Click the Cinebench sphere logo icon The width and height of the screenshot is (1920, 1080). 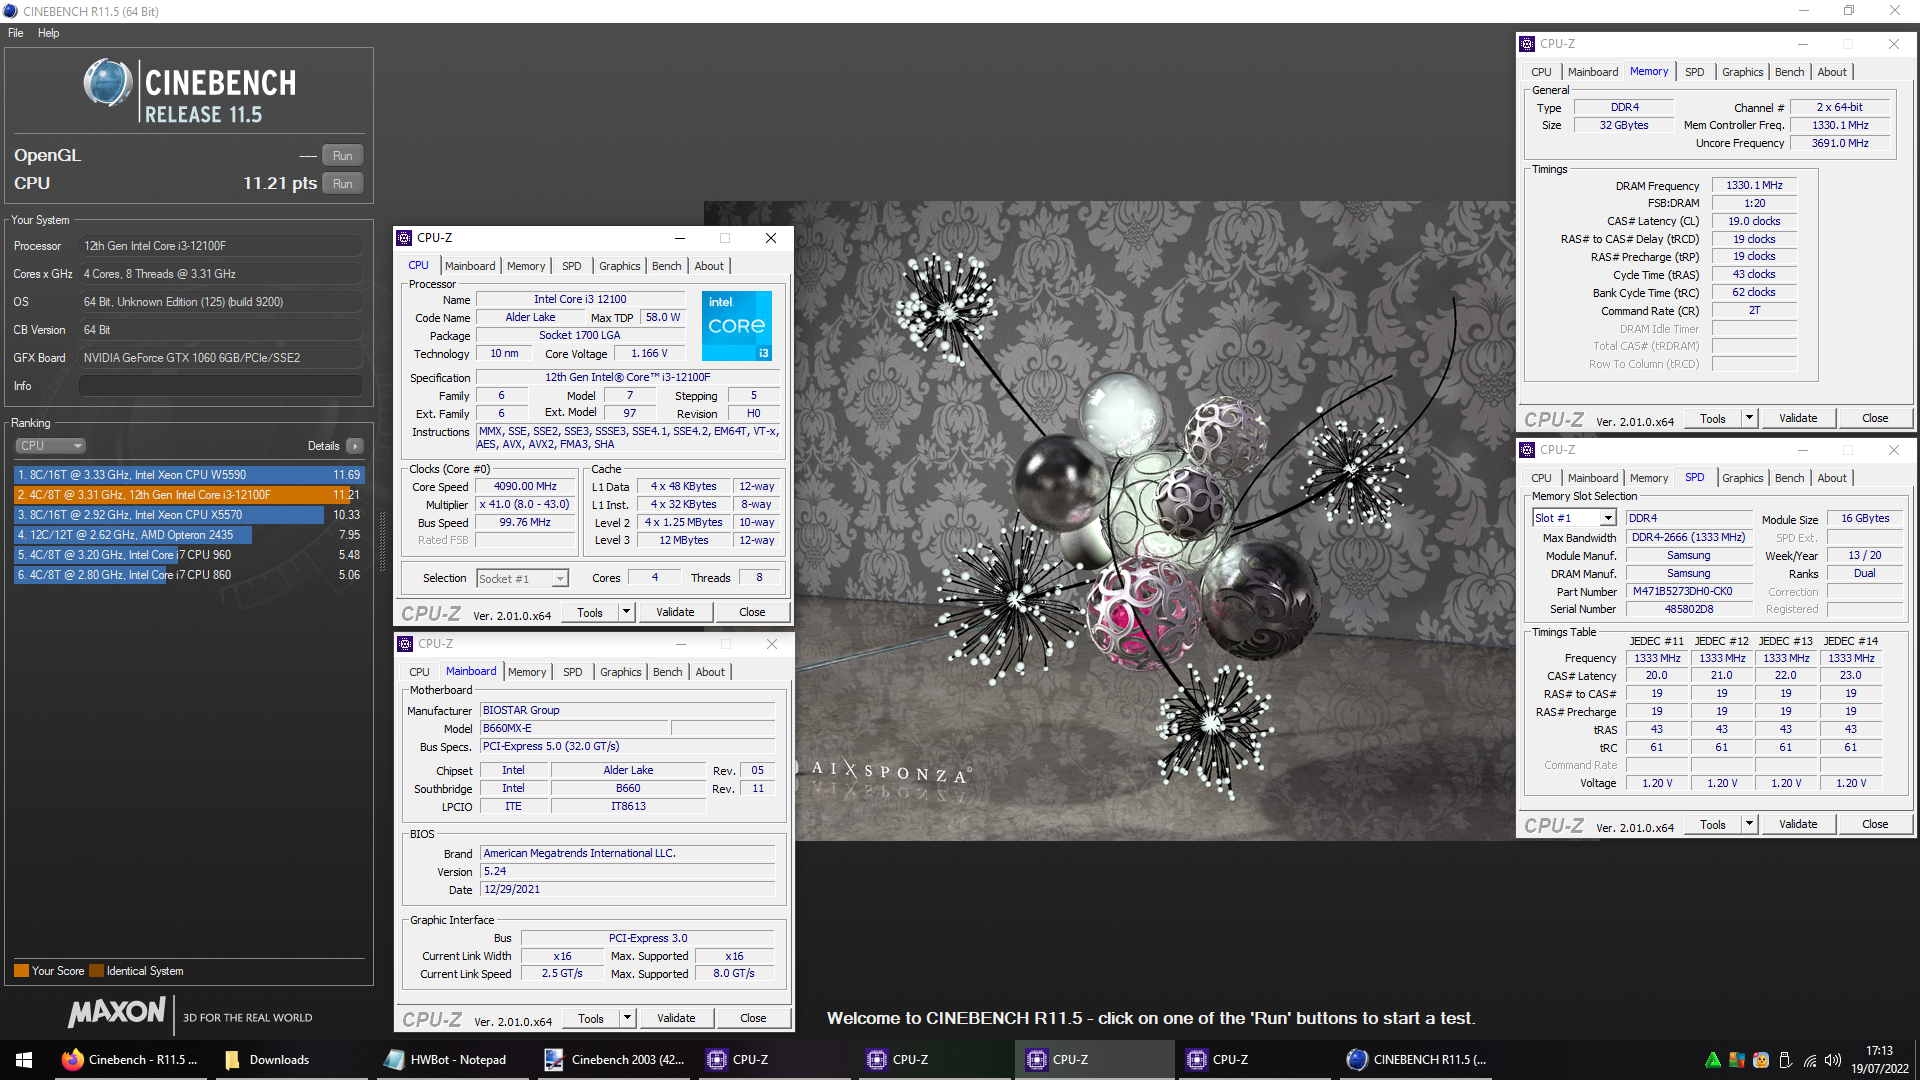108,83
